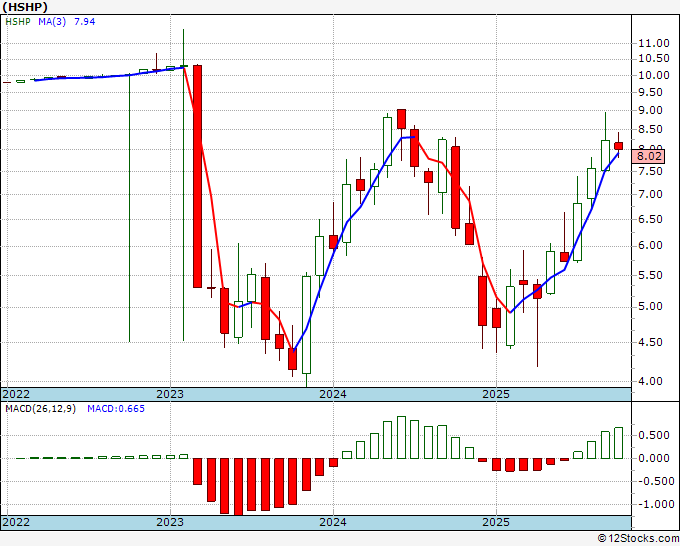This screenshot has height=546, width=680.
Task: Click the large red candle after 2023
Action: (197, 176)
